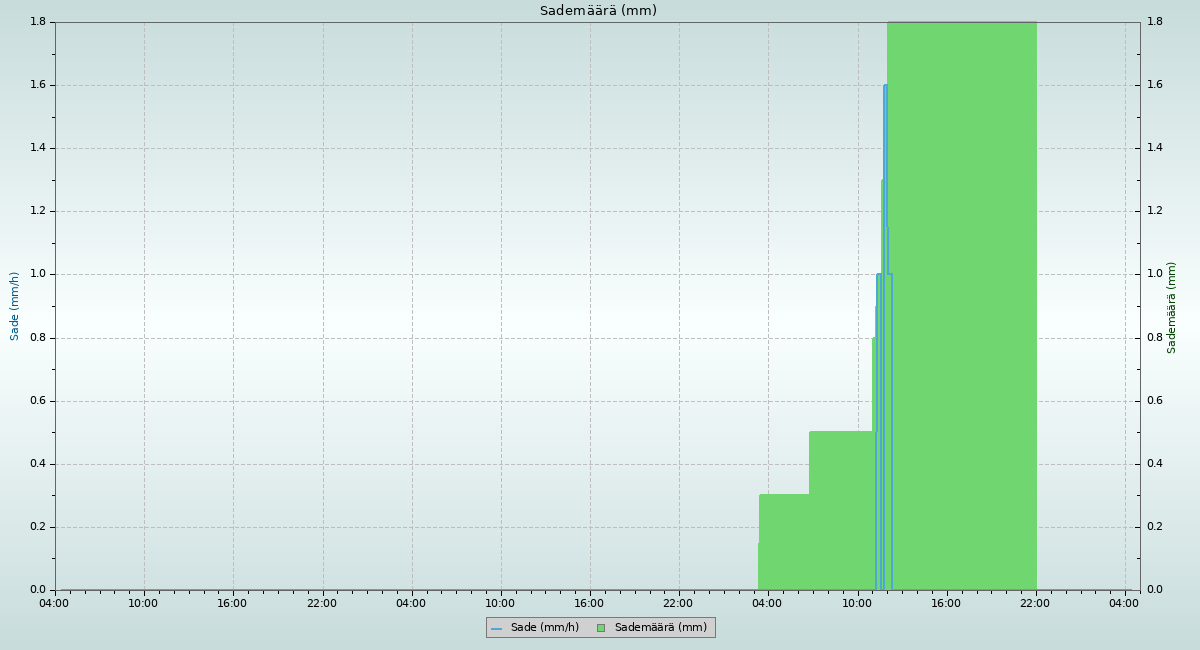Click the vertical 'Sademäärä (mm)' right axis title
Viewport: 1200px width, 650px height.
pos(1172,307)
